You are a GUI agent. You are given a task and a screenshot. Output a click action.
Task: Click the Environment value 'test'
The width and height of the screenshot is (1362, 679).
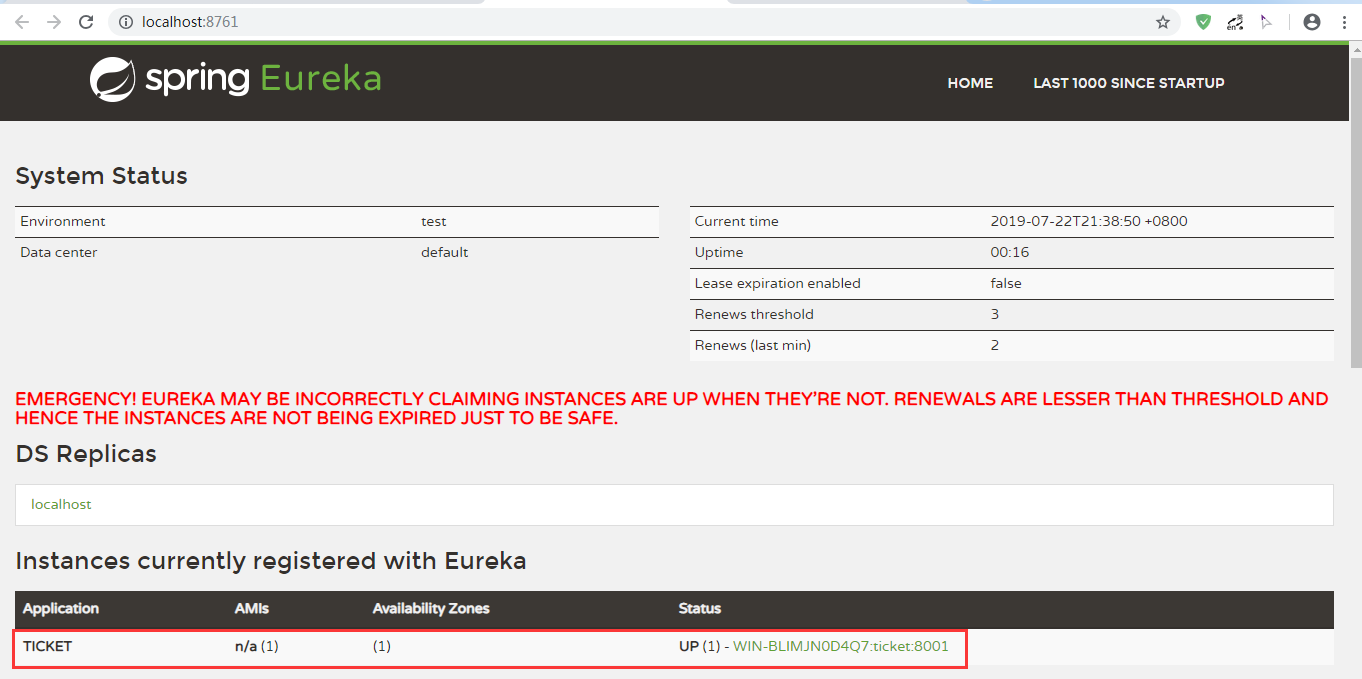point(434,221)
